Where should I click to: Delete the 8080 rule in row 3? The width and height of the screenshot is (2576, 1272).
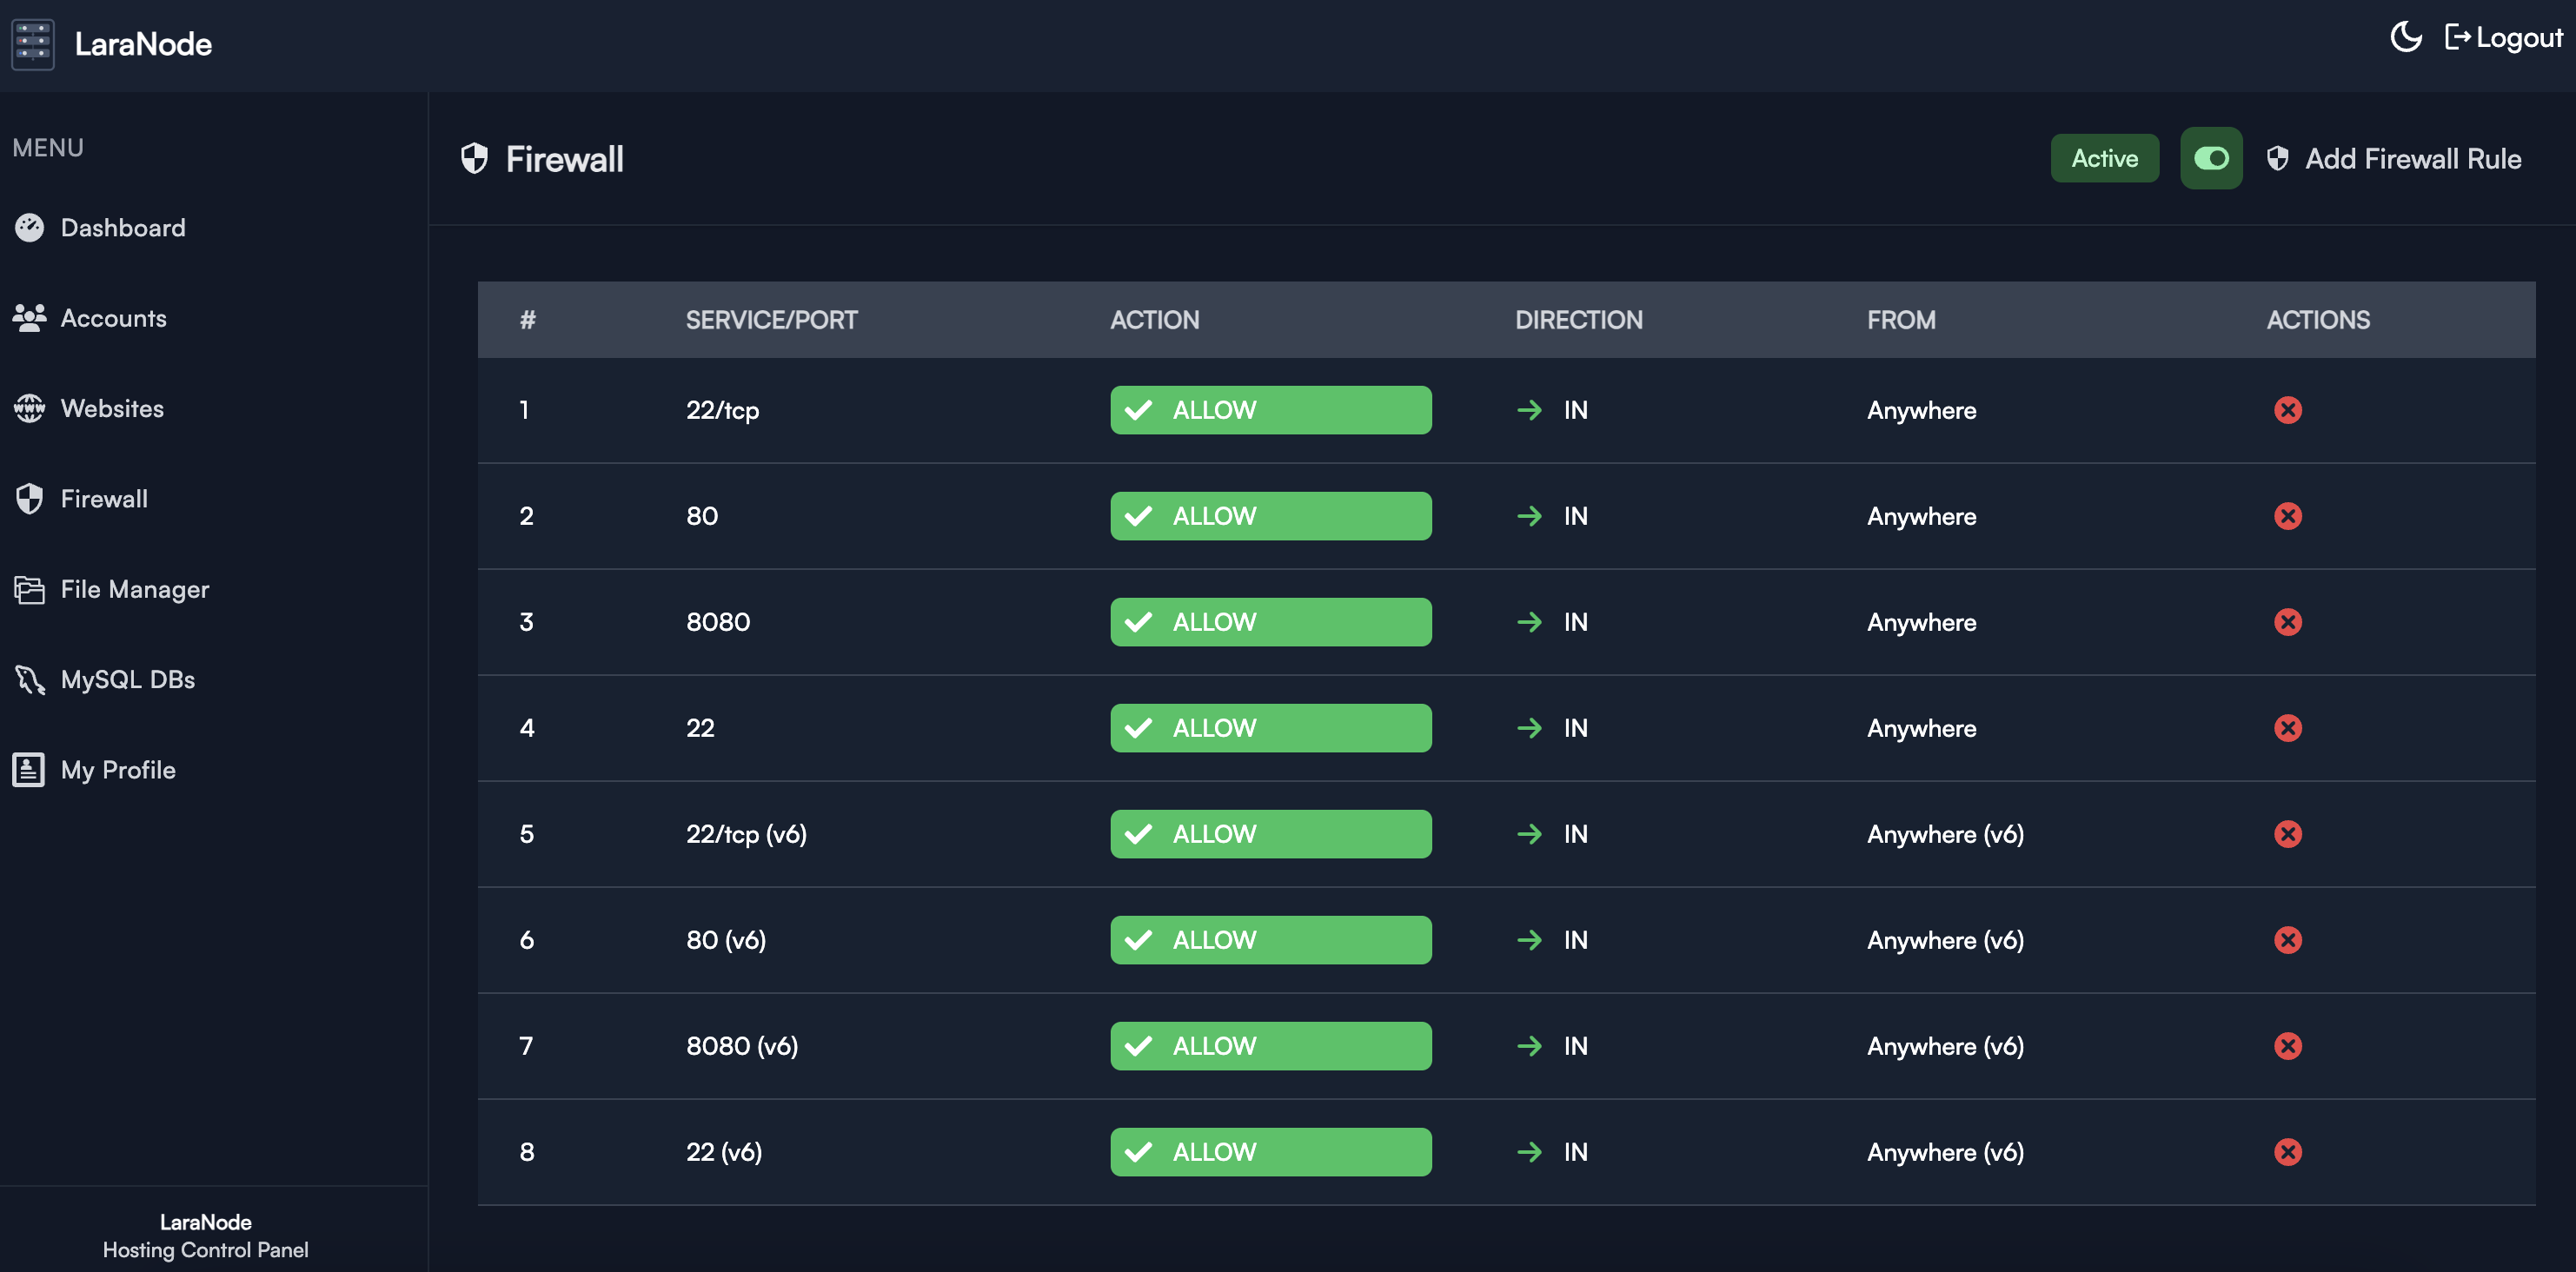[x=2287, y=622]
